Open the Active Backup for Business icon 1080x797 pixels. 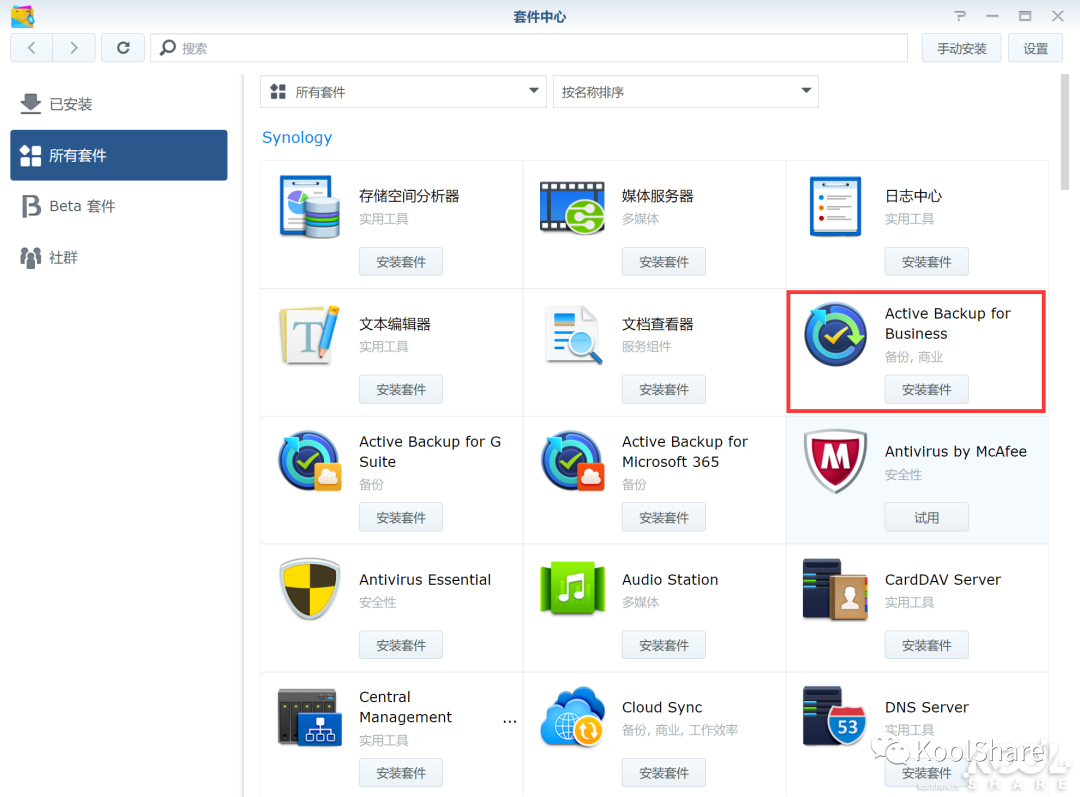(835, 335)
